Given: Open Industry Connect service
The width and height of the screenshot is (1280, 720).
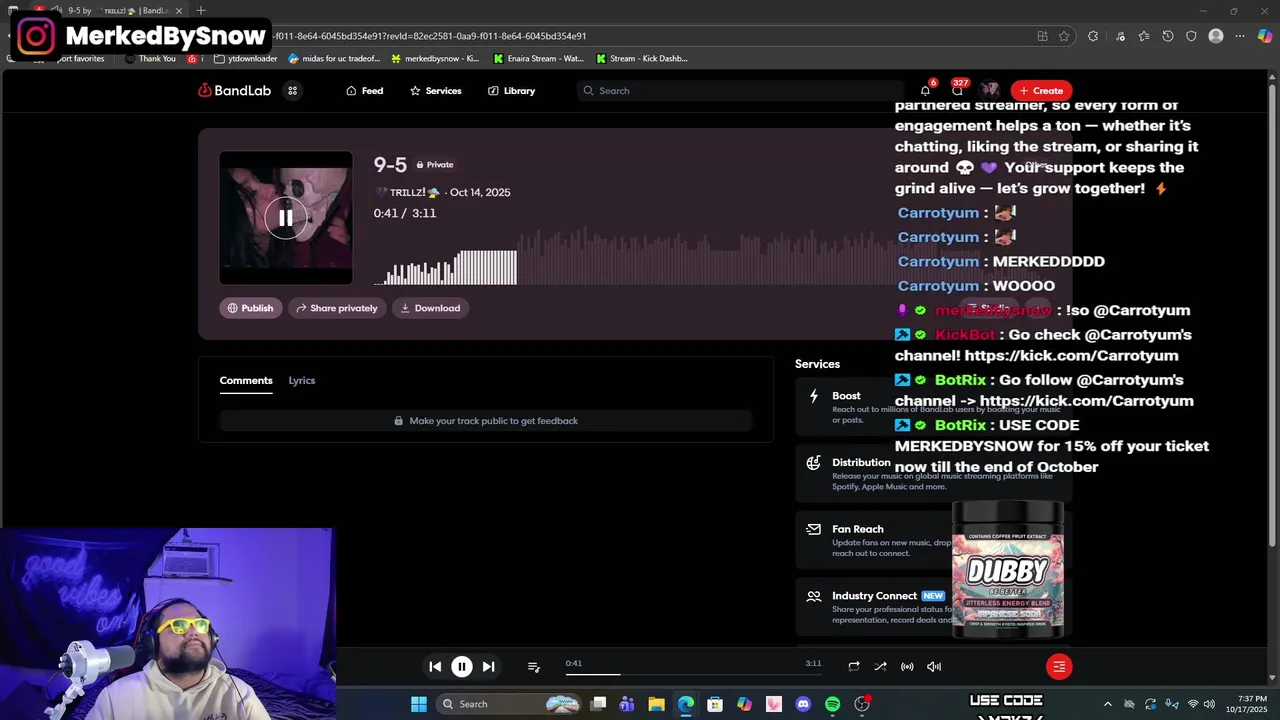Looking at the screenshot, I should [x=933, y=606].
